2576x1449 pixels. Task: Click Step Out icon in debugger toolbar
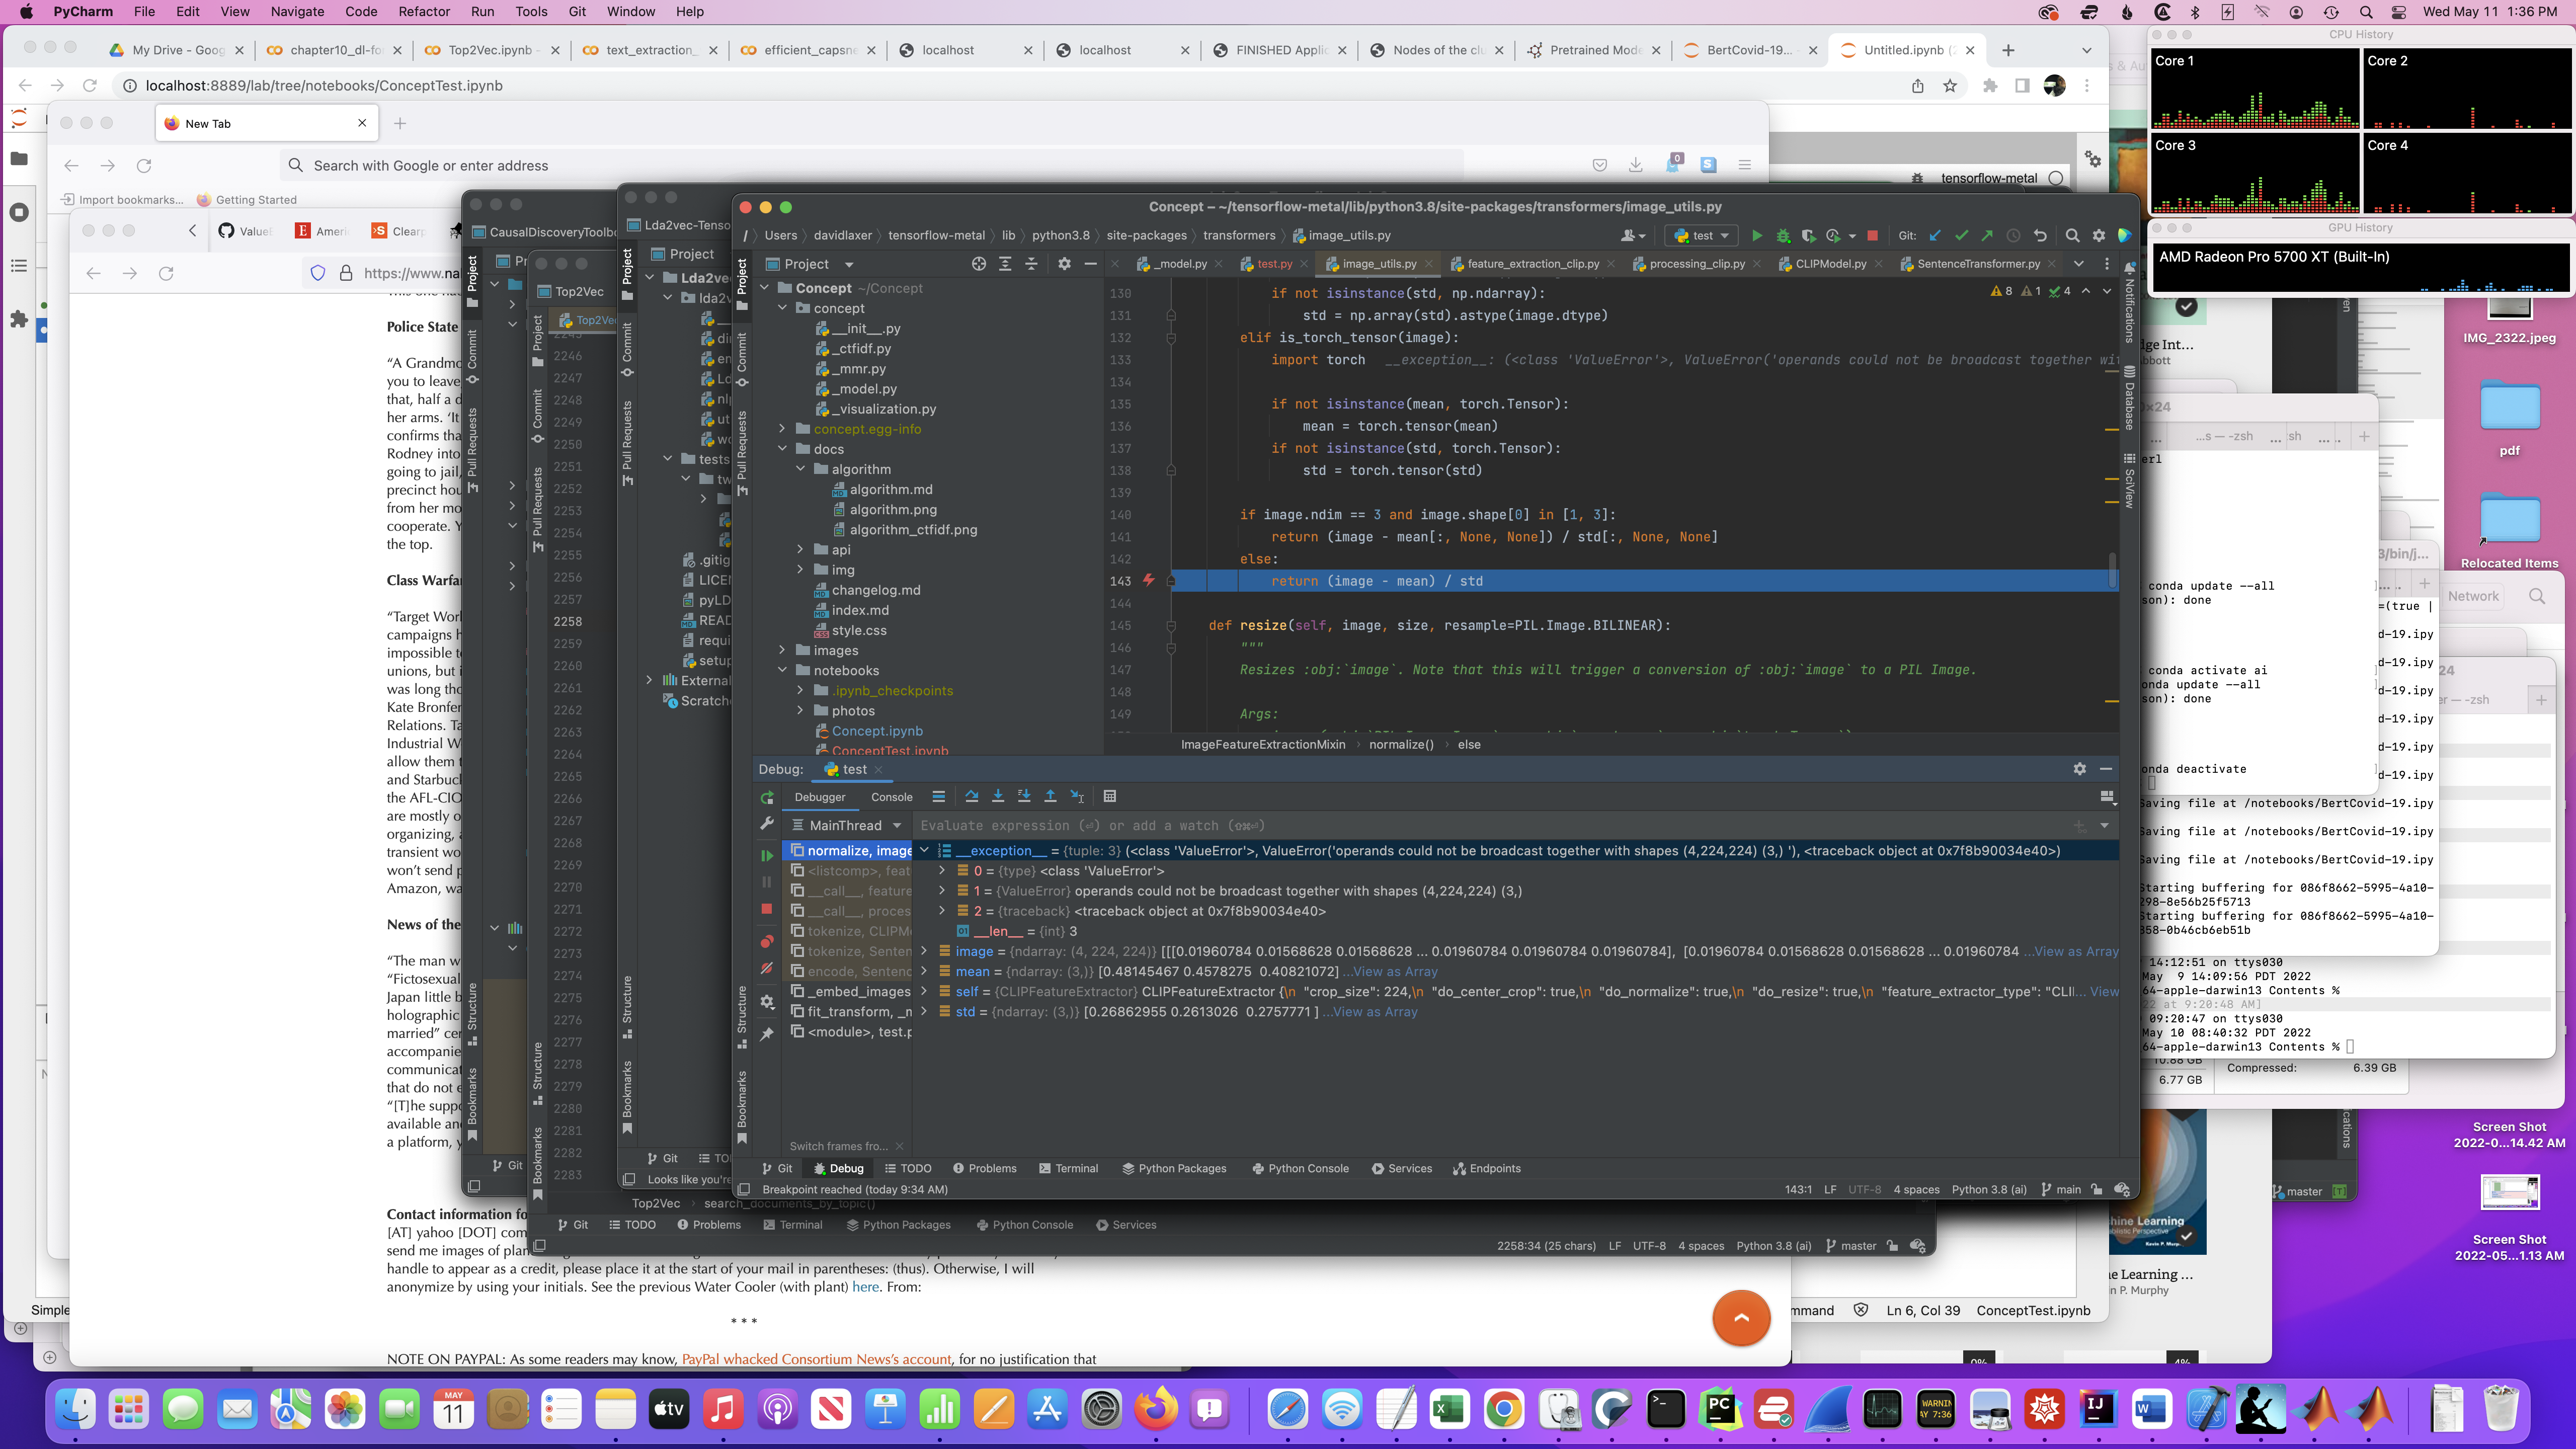(1050, 797)
